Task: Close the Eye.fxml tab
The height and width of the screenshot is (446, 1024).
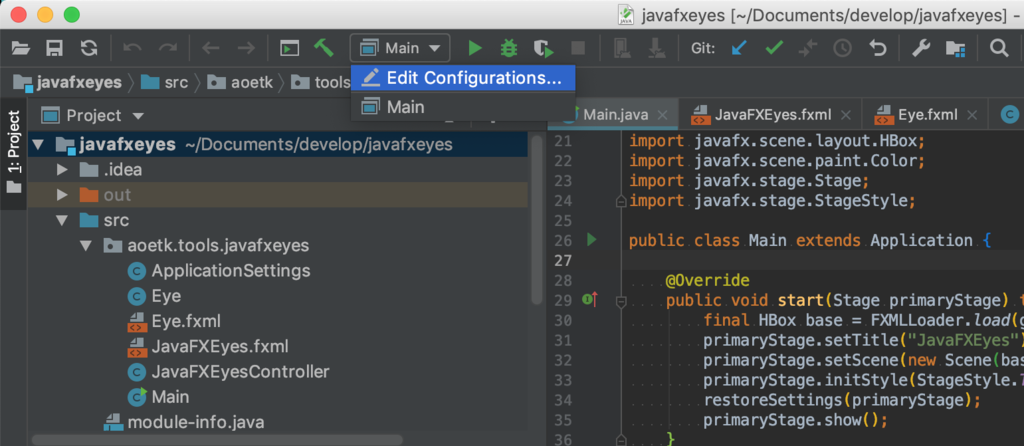Action: coord(972,116)
